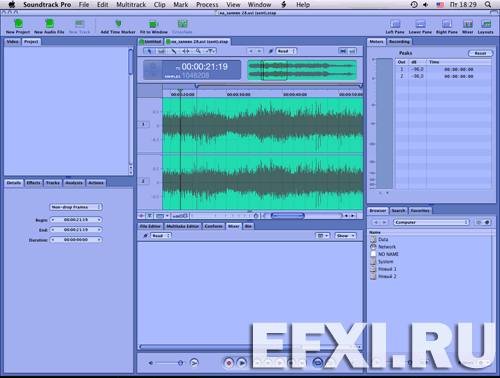Screen dimensions: 500x378
Task: Click the previous selection arrow button
Action: click(251, 51)
